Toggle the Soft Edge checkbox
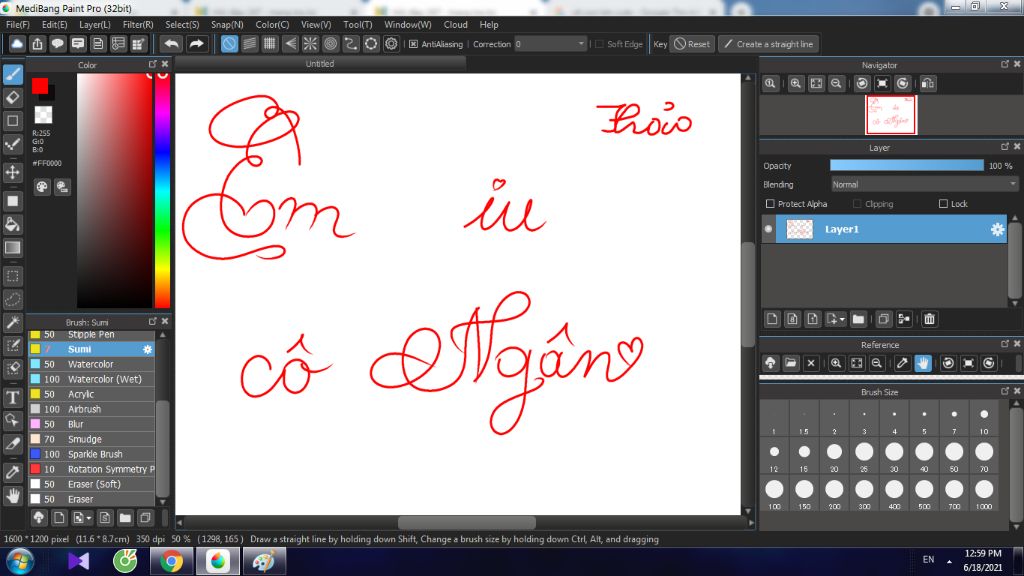 (600, 44)
